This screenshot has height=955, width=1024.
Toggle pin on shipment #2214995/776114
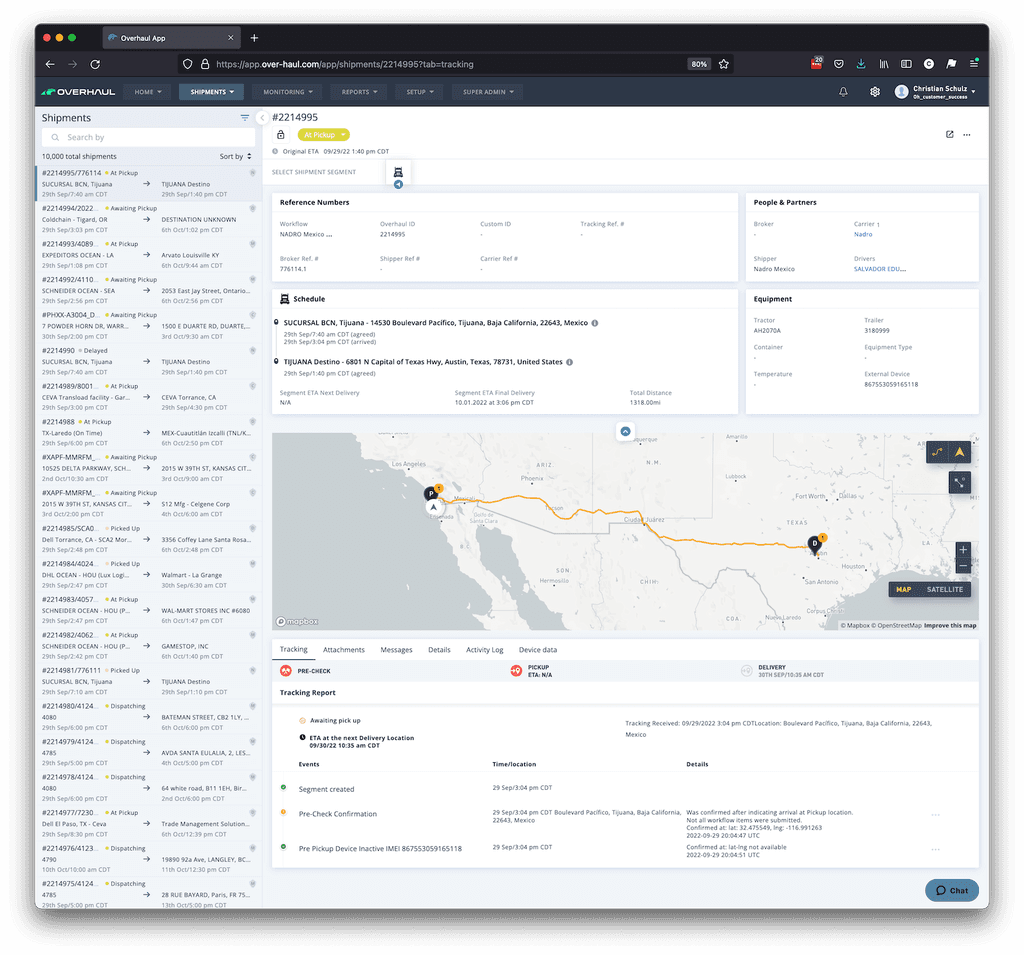pyautogui.click(x=253, y=173)
